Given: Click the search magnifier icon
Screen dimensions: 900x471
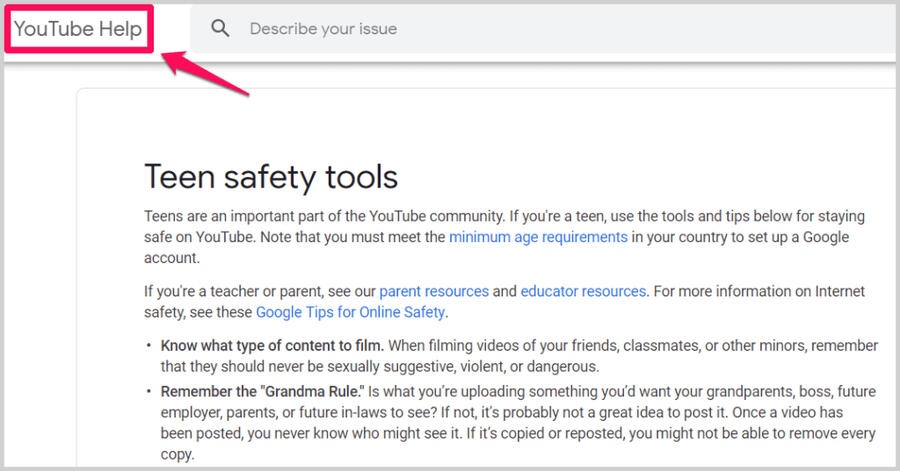Looking at the screenshot, I should click(x=220, y=28).
